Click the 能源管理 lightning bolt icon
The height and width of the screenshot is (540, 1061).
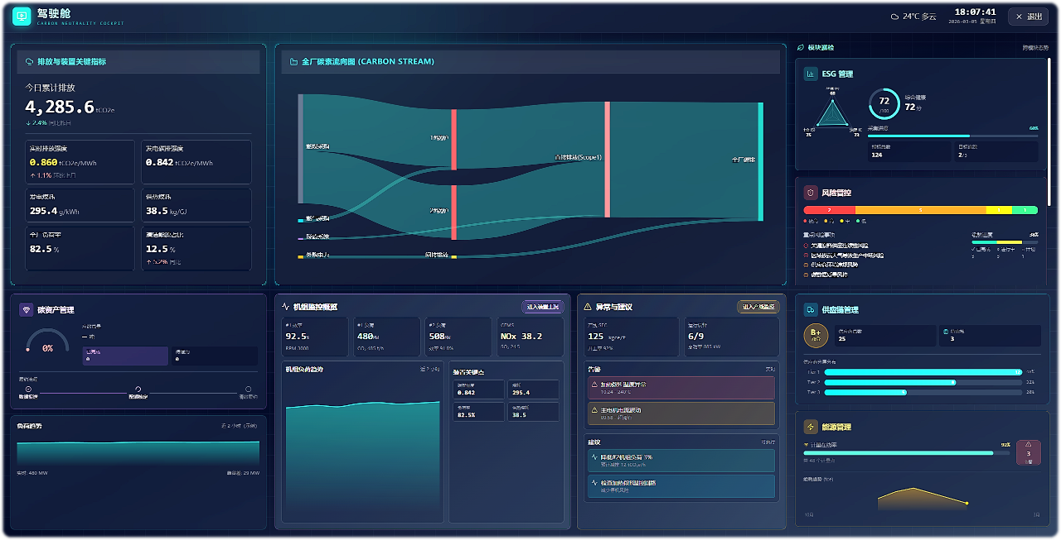(810, 427)
